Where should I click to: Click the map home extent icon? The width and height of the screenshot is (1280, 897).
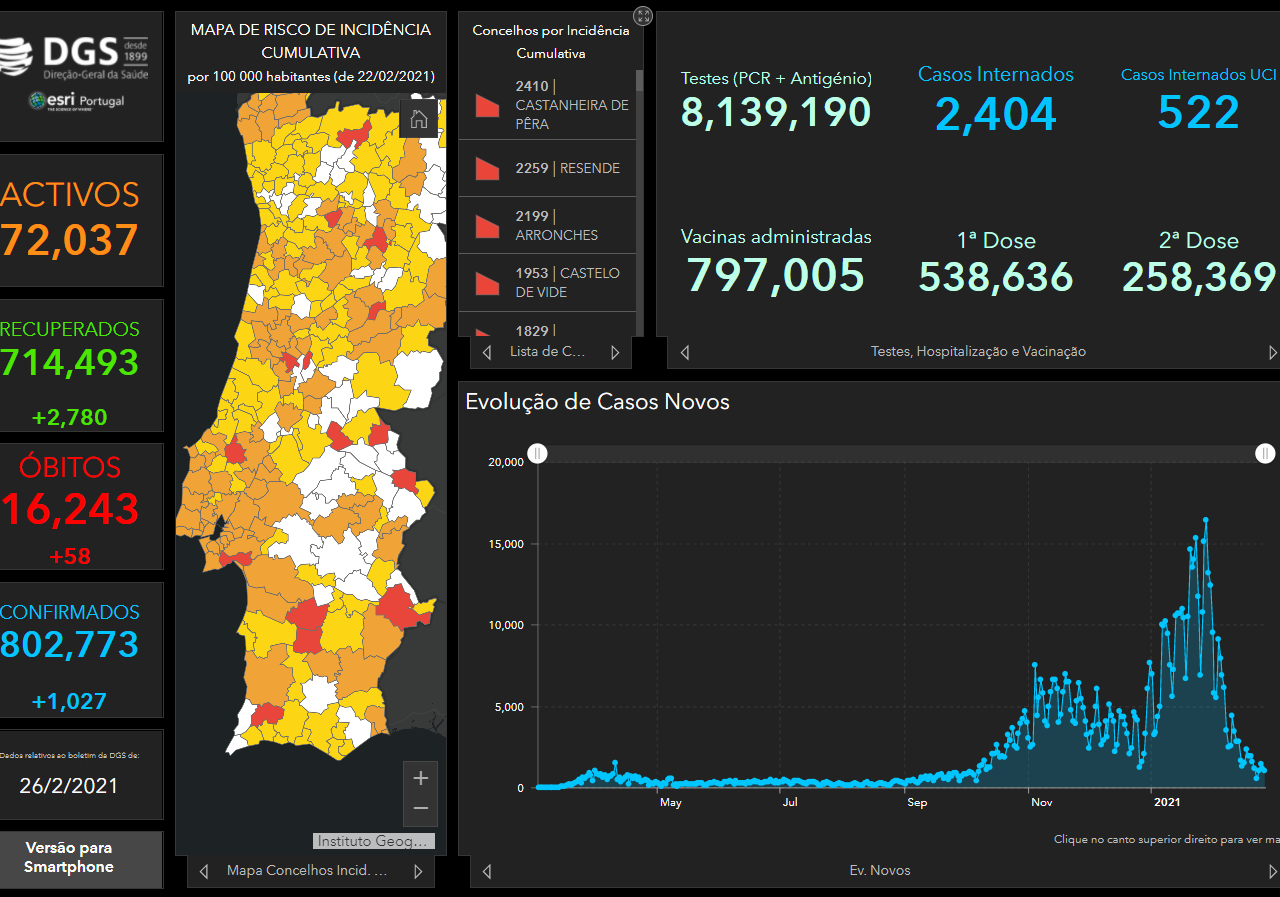[x=419, y=119]
